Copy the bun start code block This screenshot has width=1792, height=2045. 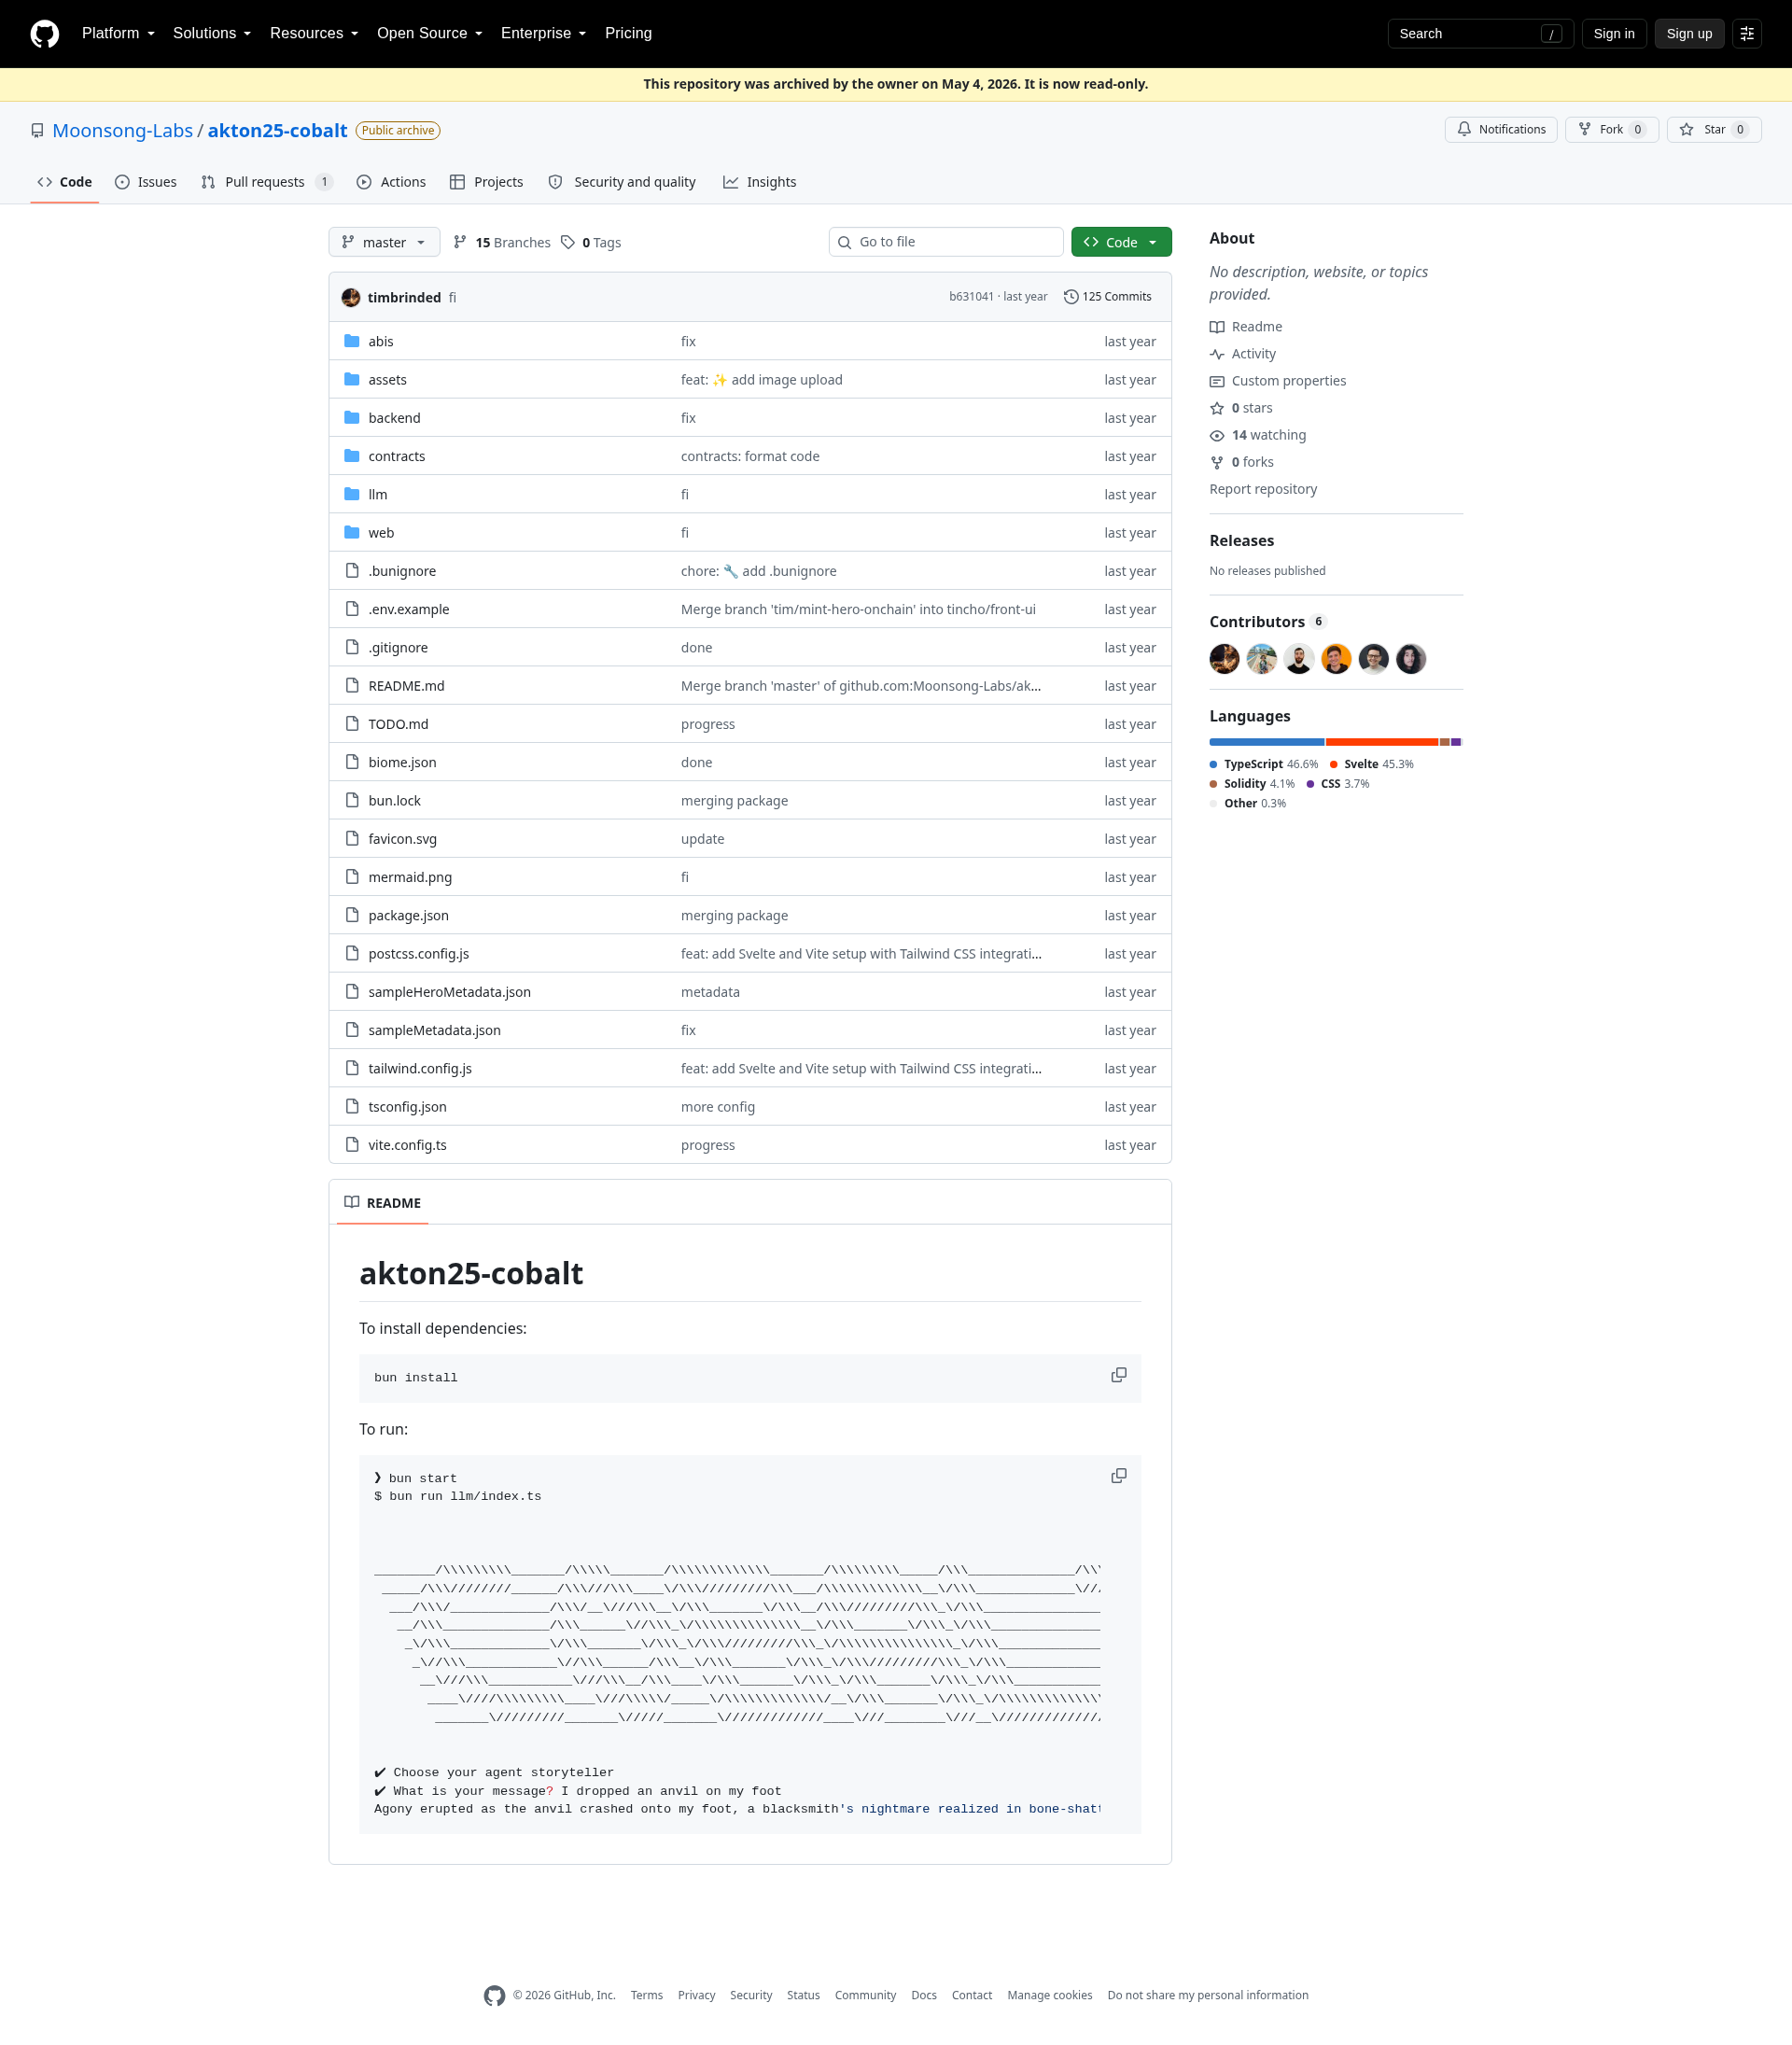click(1118, 1476)
